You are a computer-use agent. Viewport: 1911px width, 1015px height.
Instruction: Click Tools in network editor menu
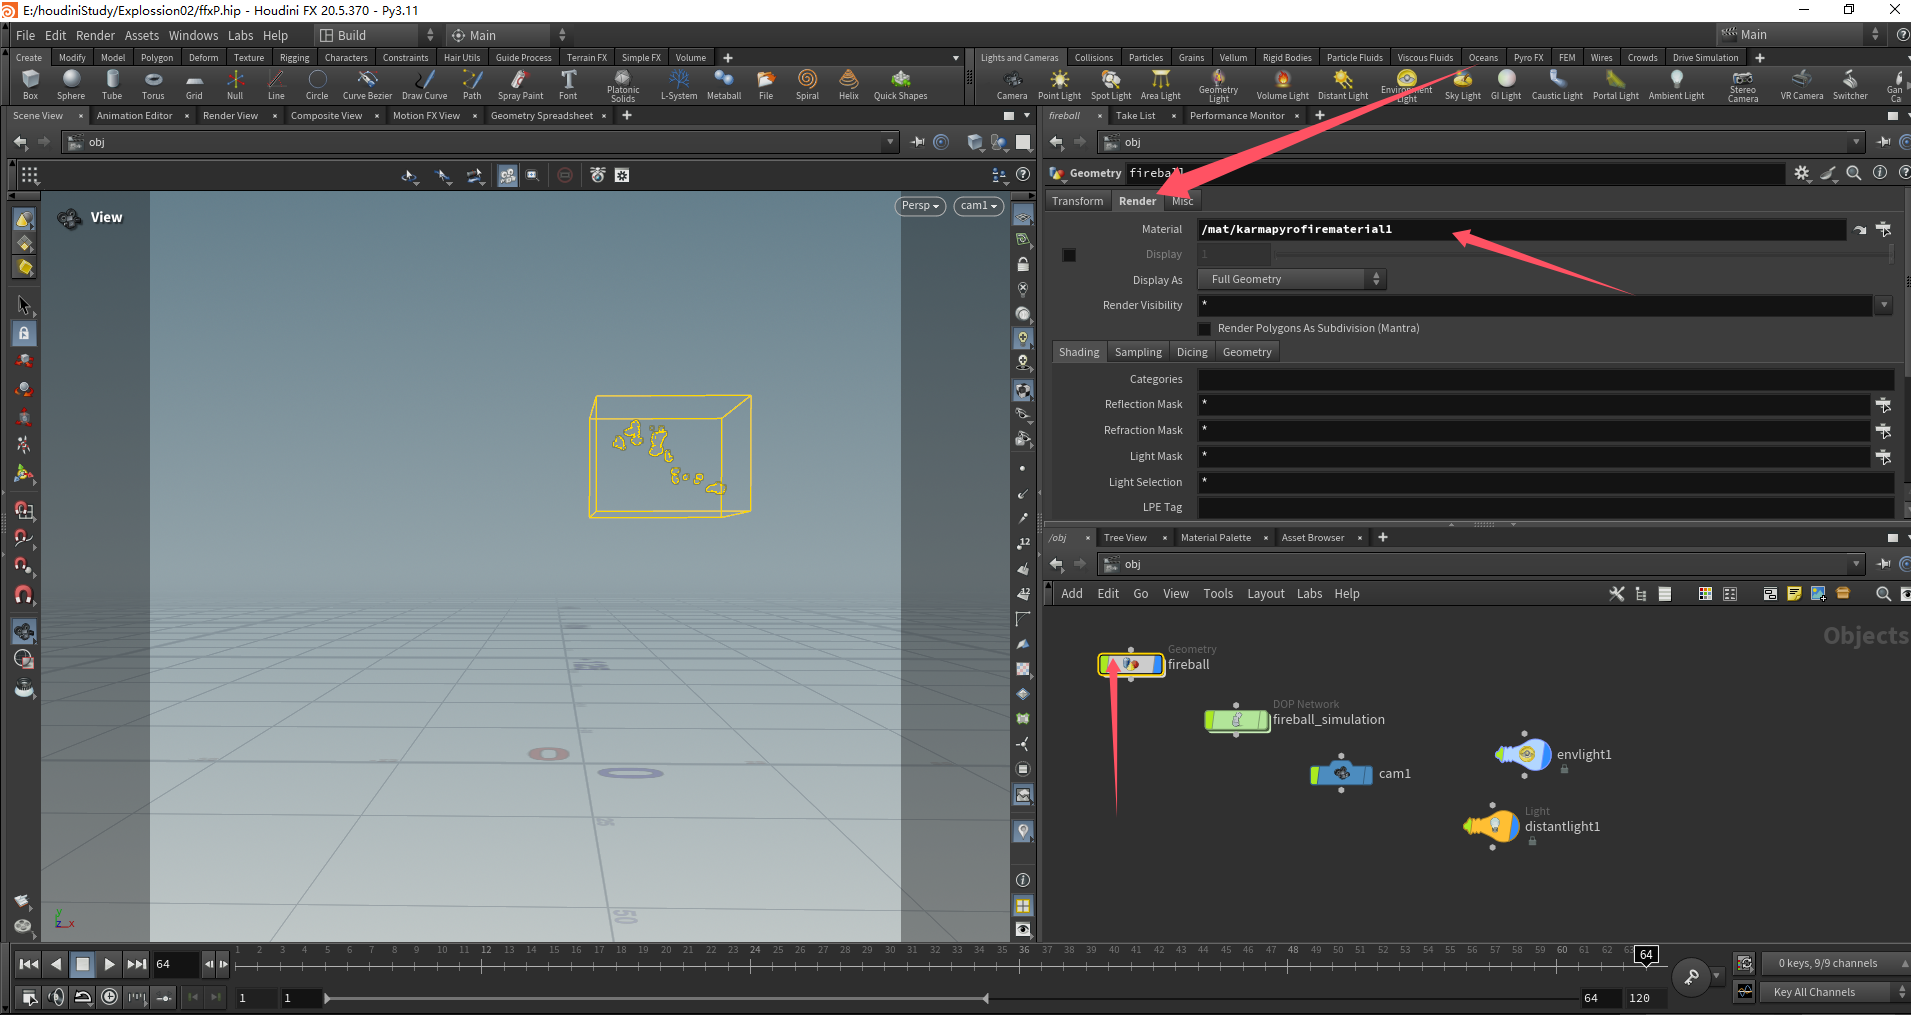click(1218, 594)
